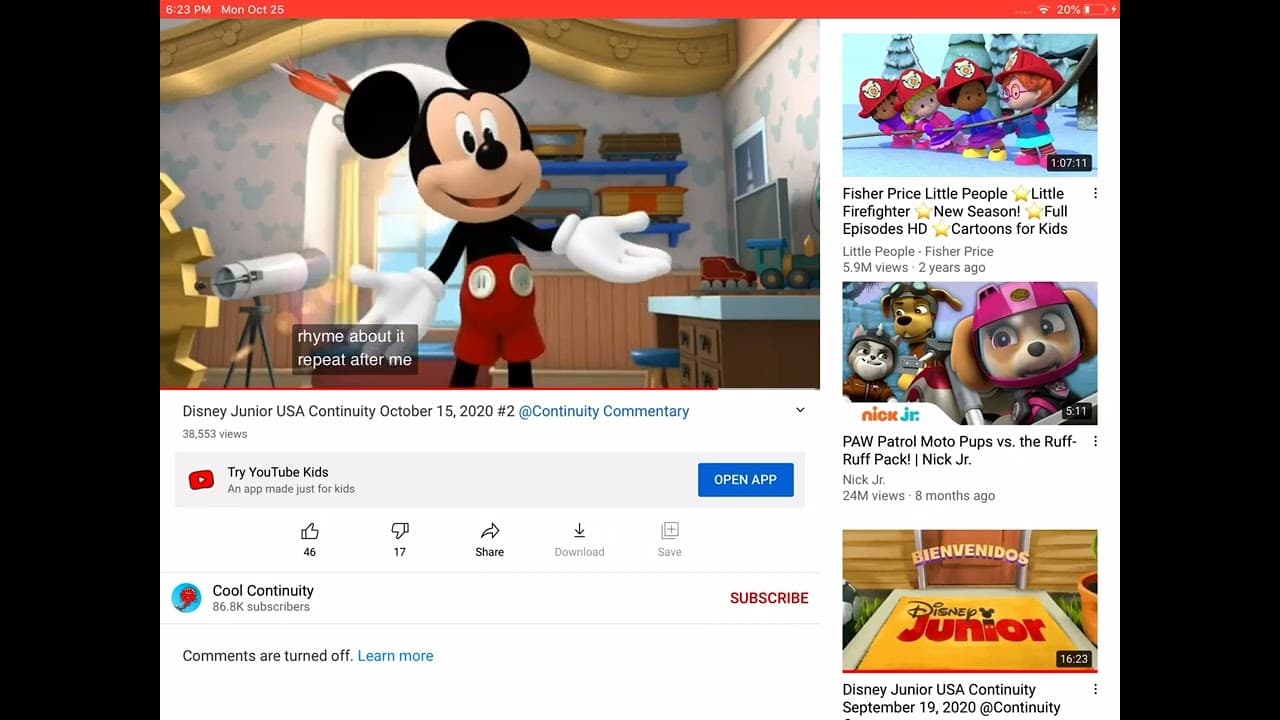Open PAW Patrol Moto Pups vs. Ruff-Ruff title

960,451
